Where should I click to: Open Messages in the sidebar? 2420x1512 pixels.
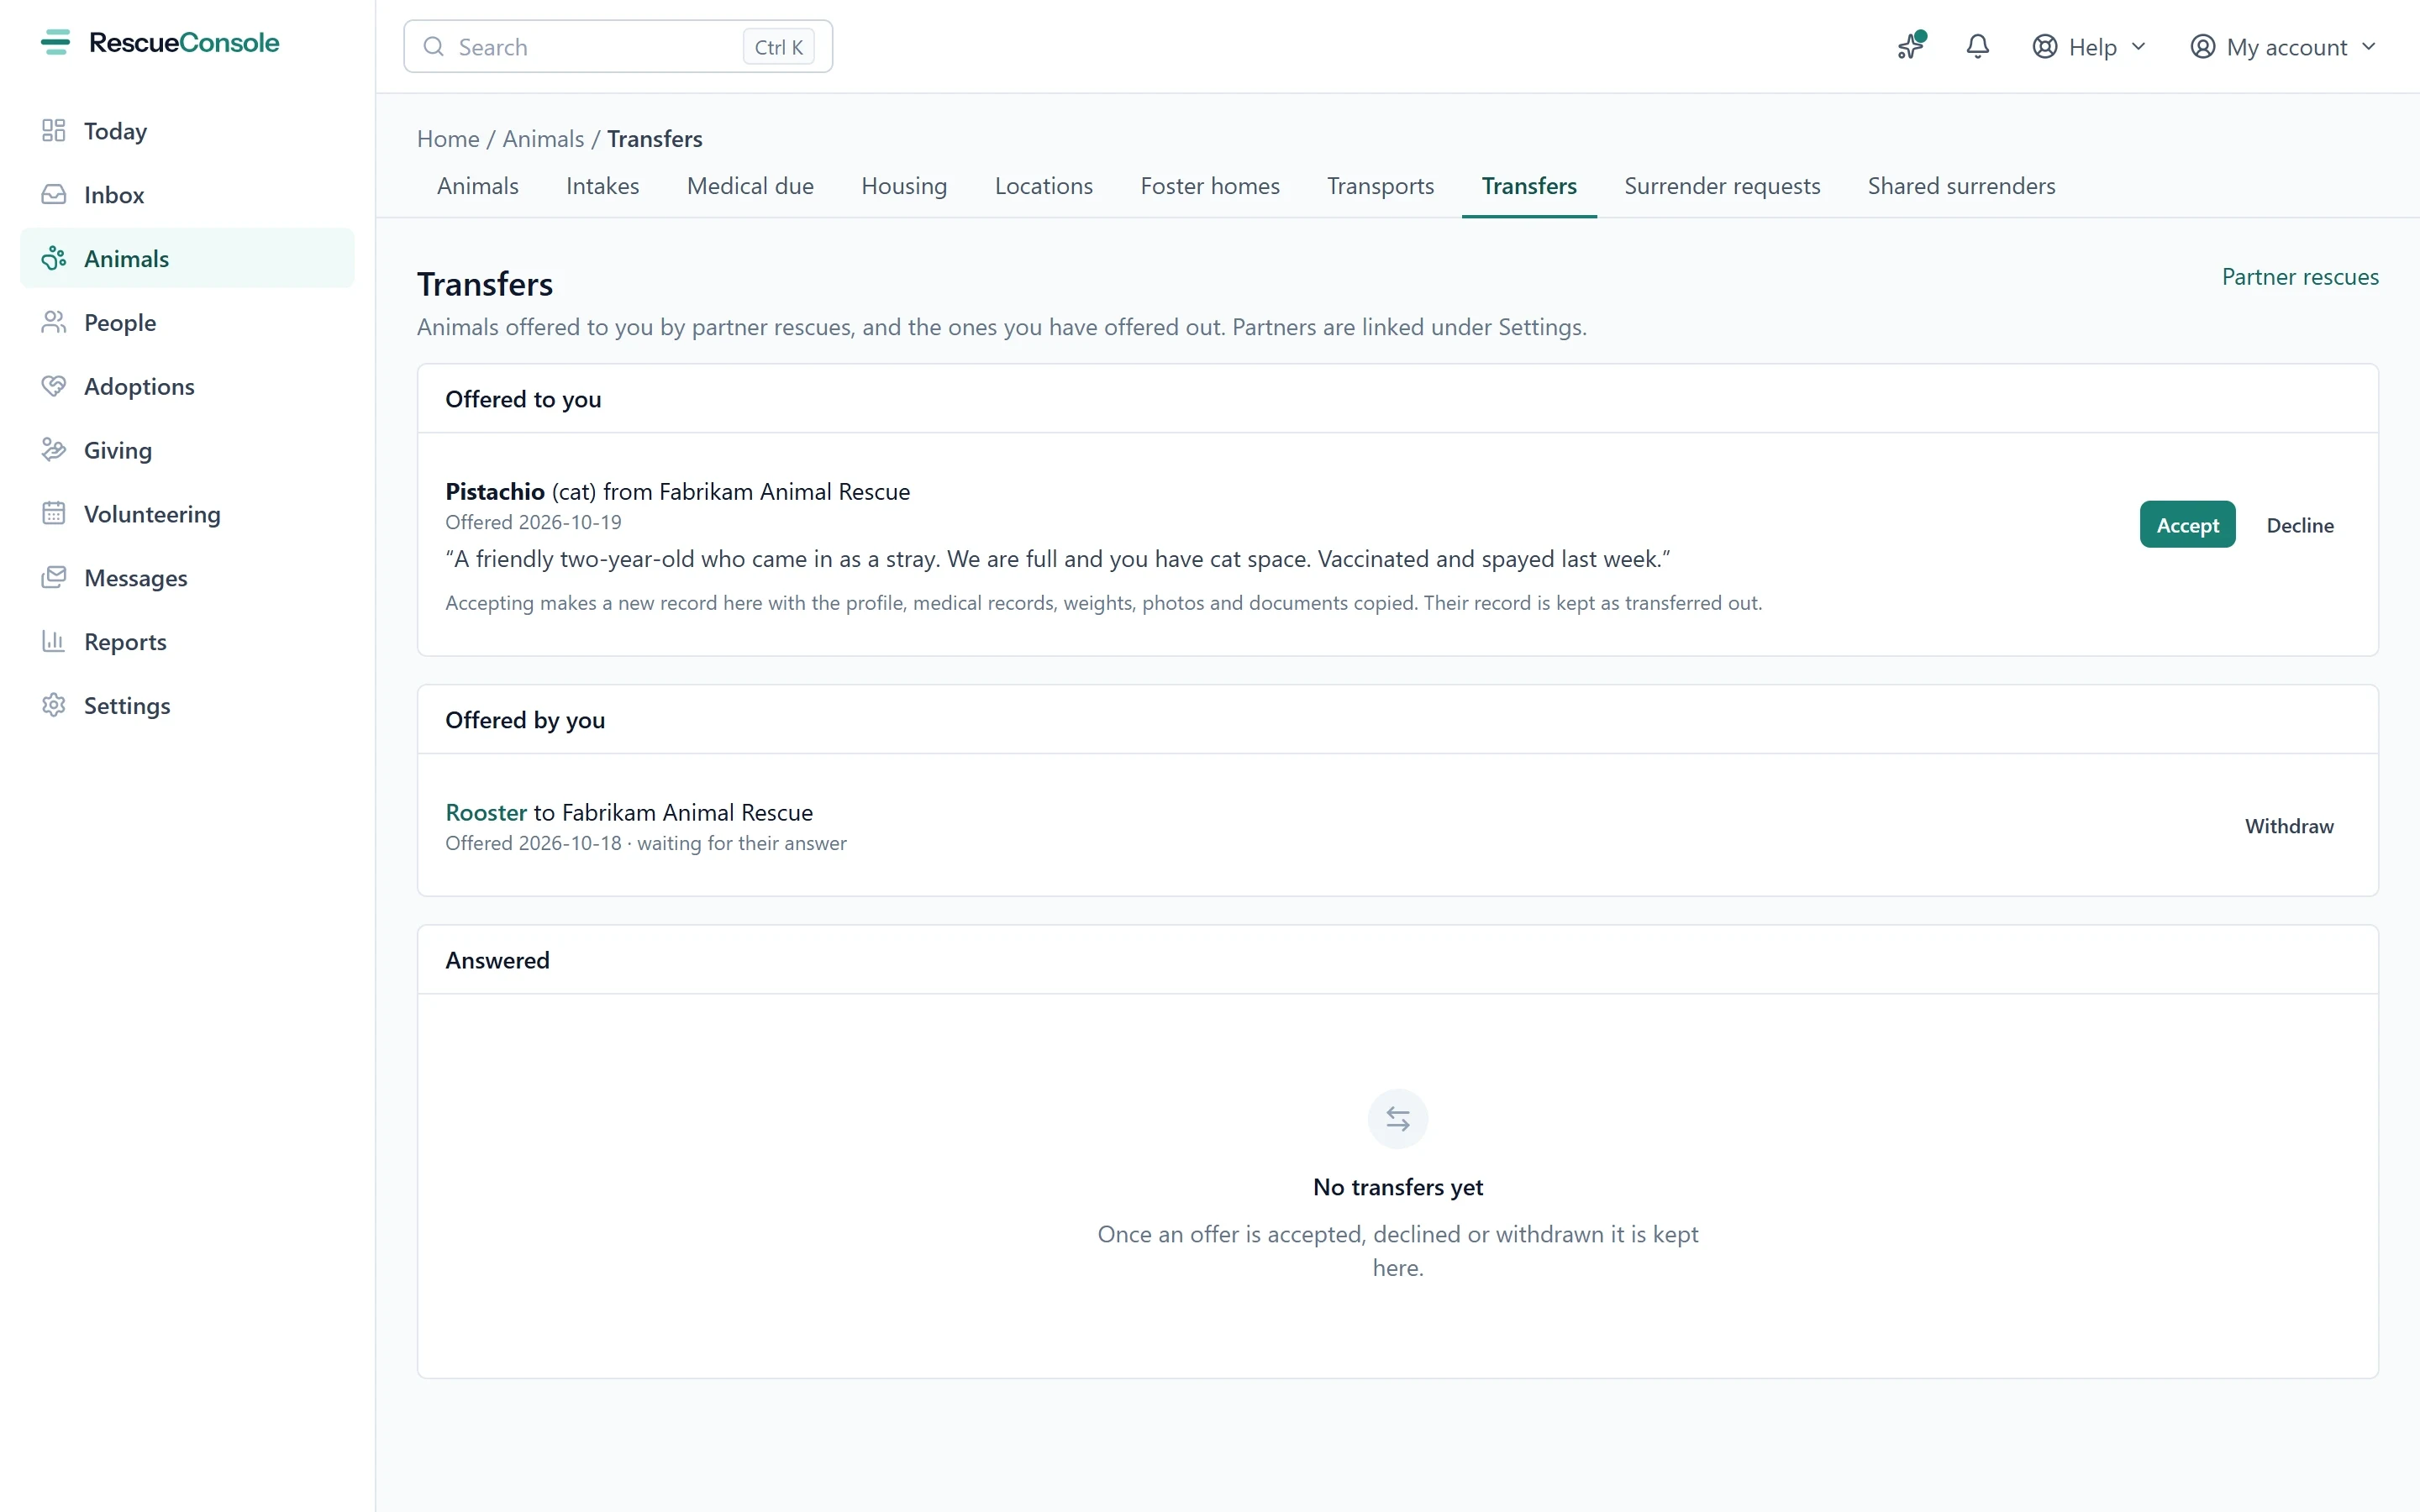[x=187, y=578]
